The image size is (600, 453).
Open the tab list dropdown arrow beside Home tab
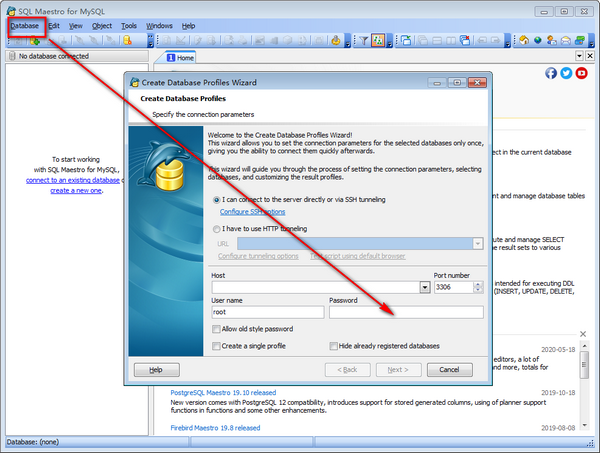point(579,56)
